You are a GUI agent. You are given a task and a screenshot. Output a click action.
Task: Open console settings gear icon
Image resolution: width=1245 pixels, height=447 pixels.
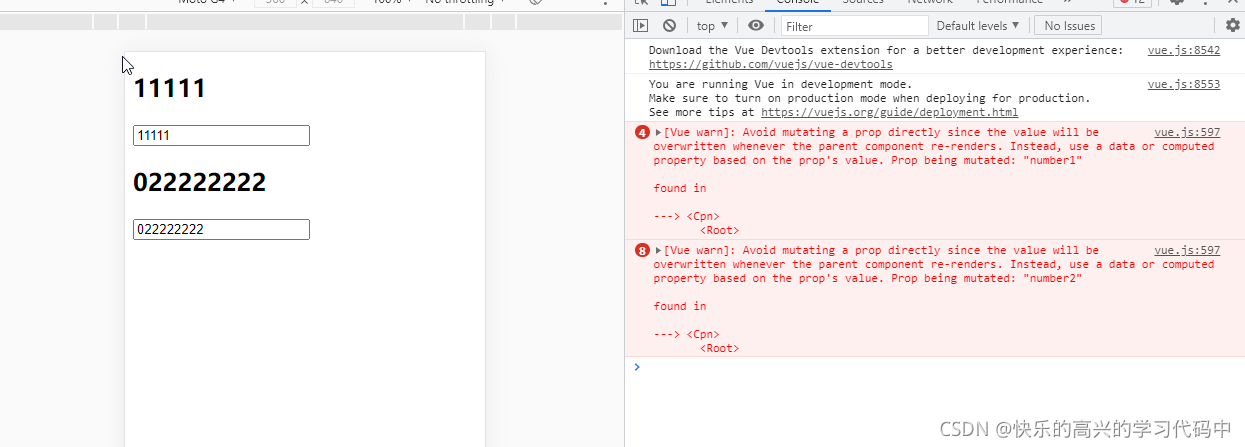click(x=1233, y=25)
